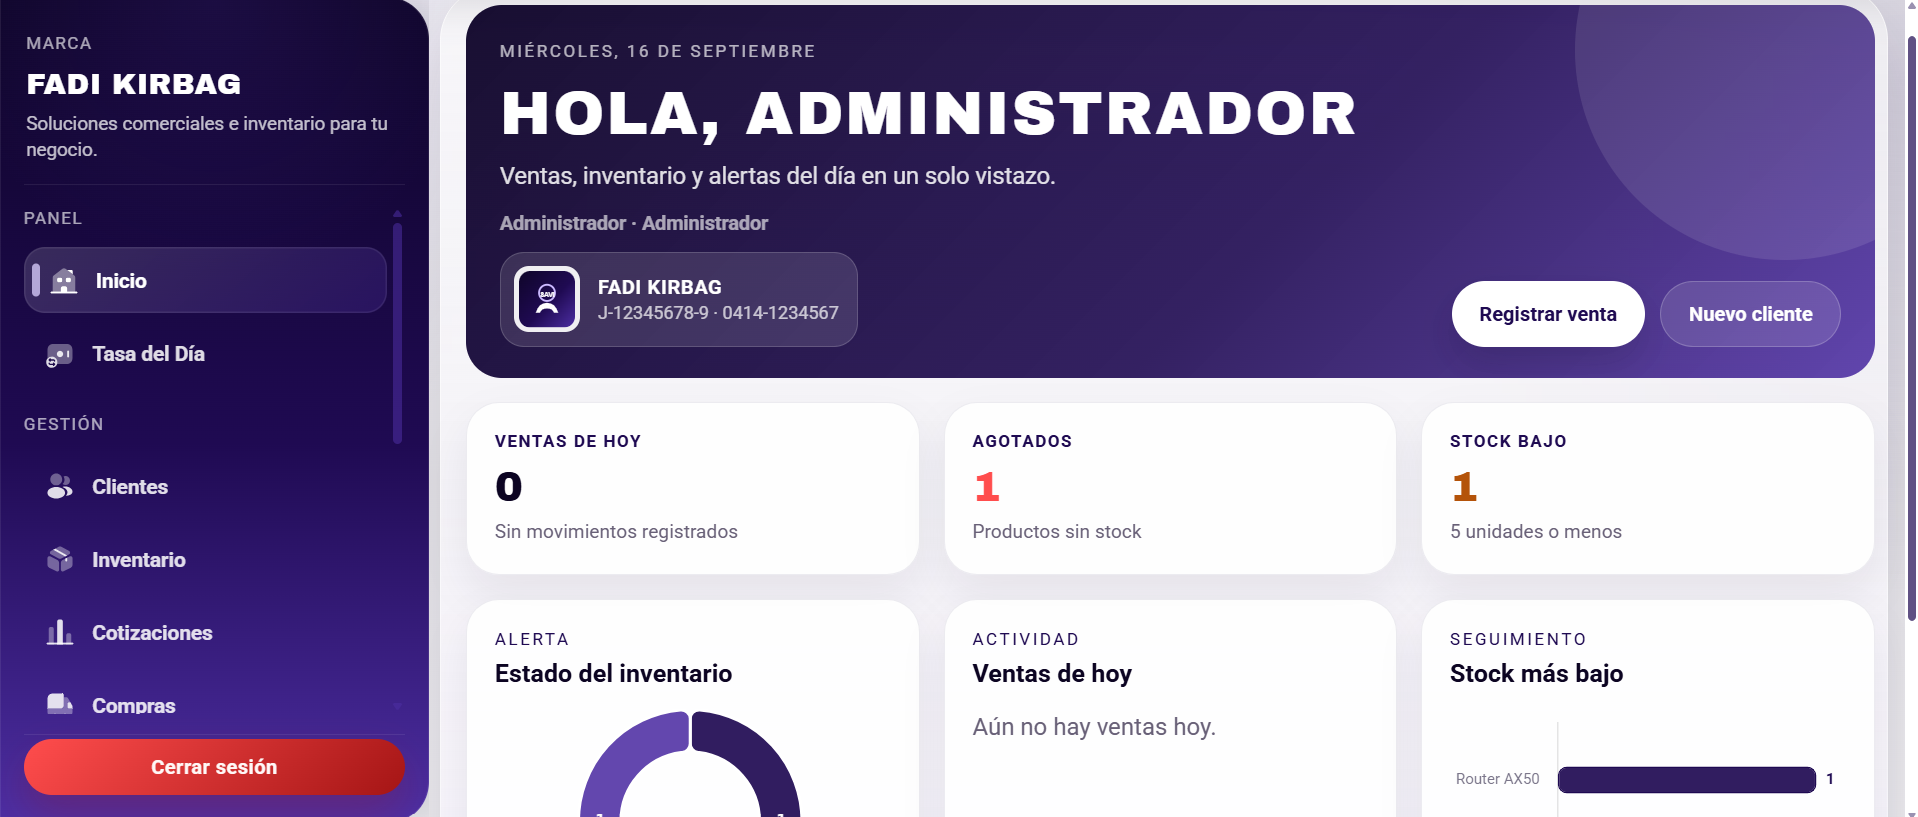The image size is (1918, 817).
Task: Click the "Productos sin stock" text
Action: click(1057, 532)
